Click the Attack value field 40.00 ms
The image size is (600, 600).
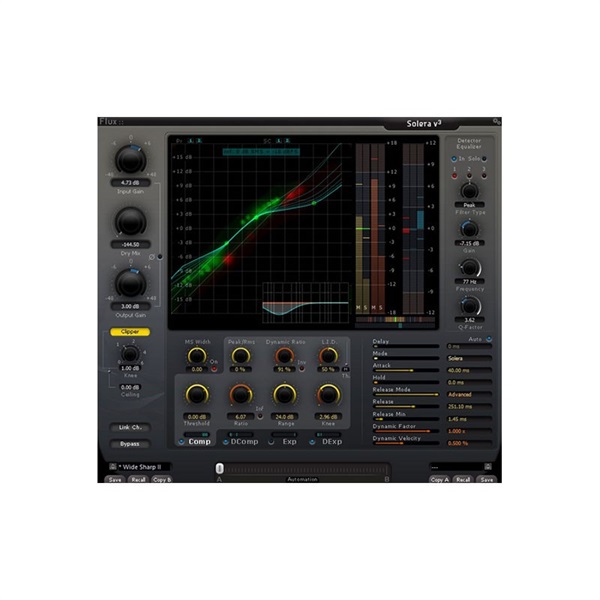pos(469,370)
